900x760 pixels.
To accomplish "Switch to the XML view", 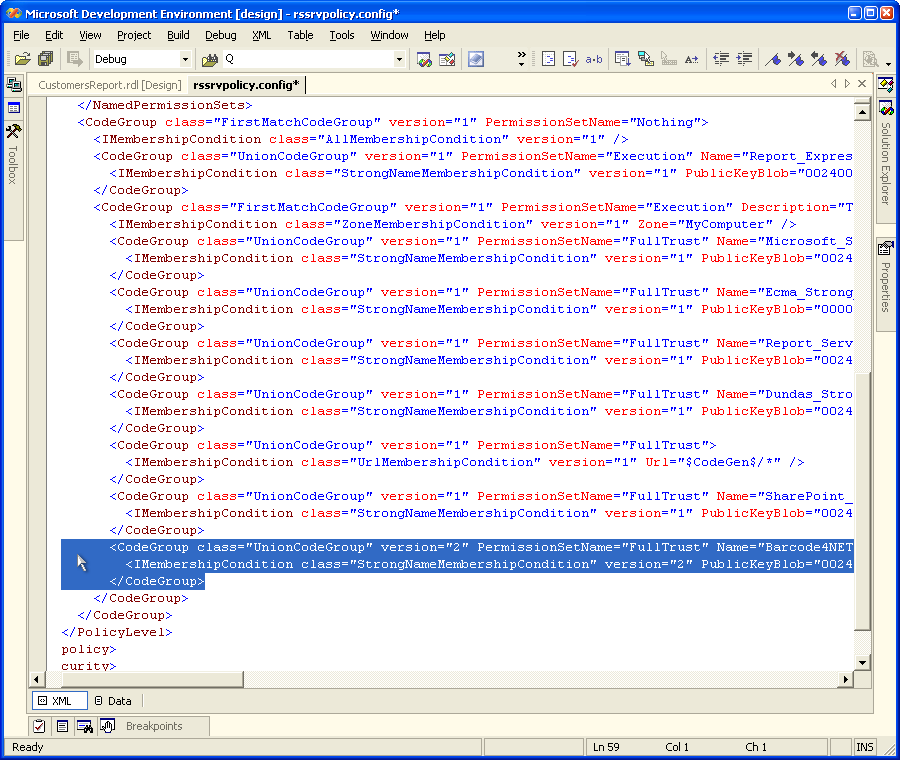I will [x=59, y=701].
